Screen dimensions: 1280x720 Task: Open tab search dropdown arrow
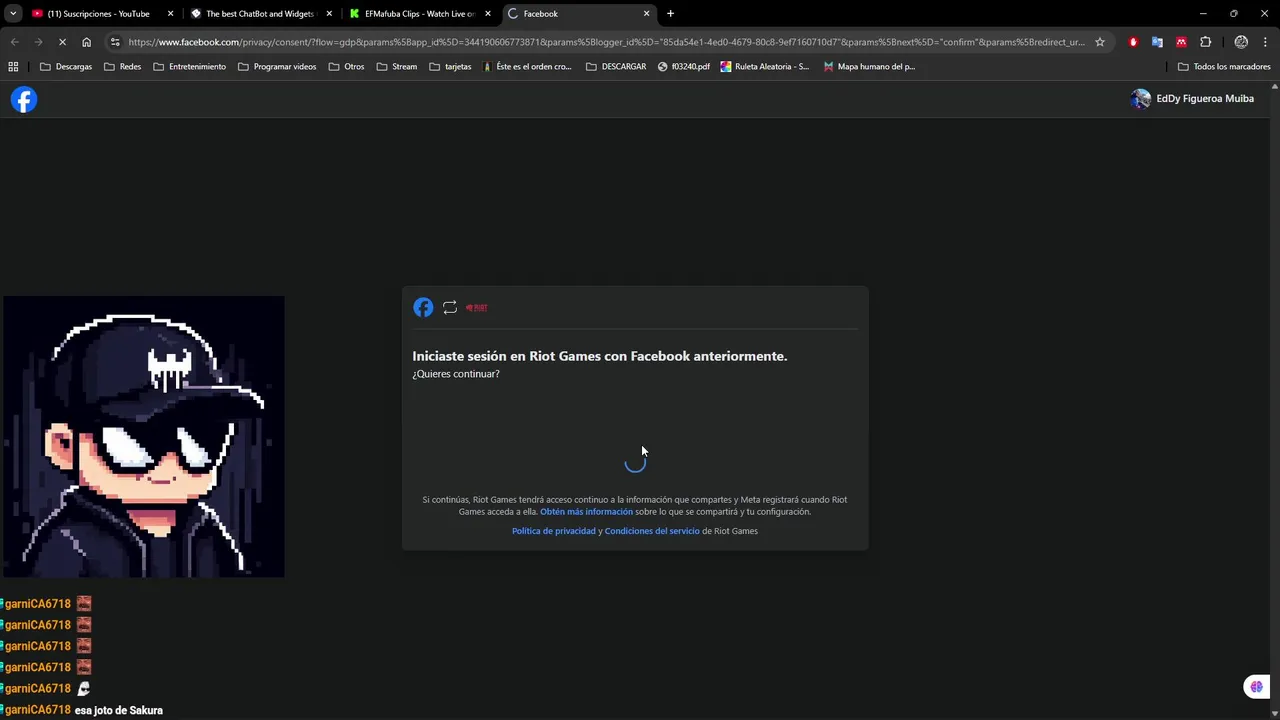click(x=13, y=14)
